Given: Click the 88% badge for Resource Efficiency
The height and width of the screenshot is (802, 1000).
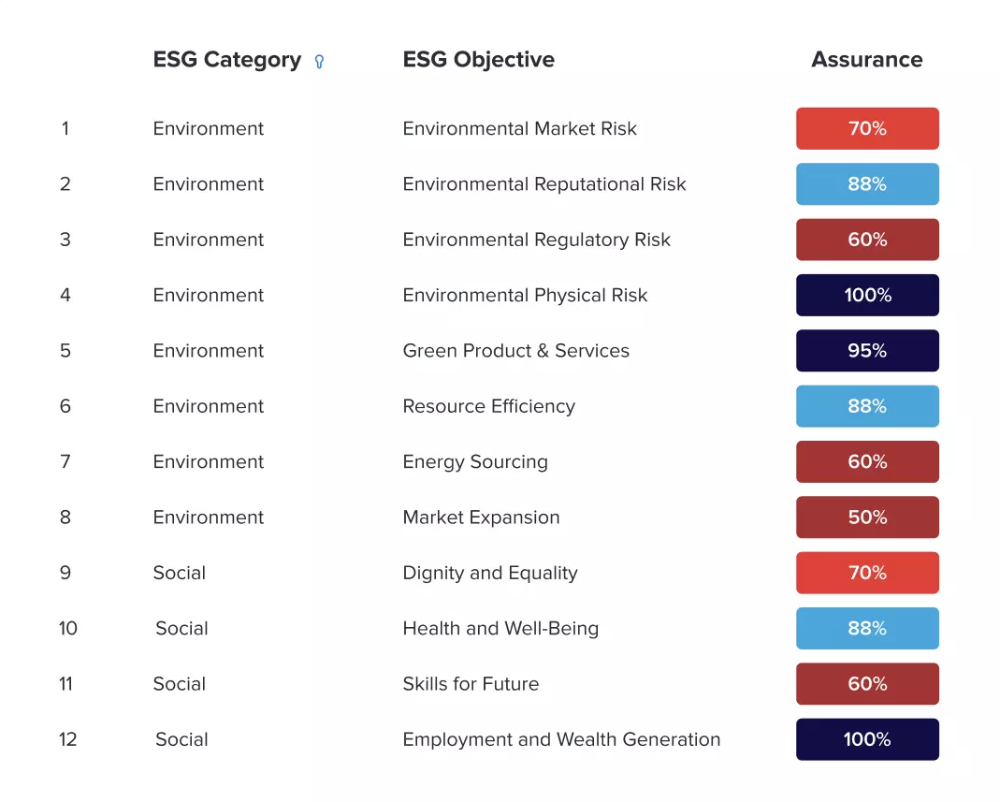Looking at the screenshot, I should 866,406.
